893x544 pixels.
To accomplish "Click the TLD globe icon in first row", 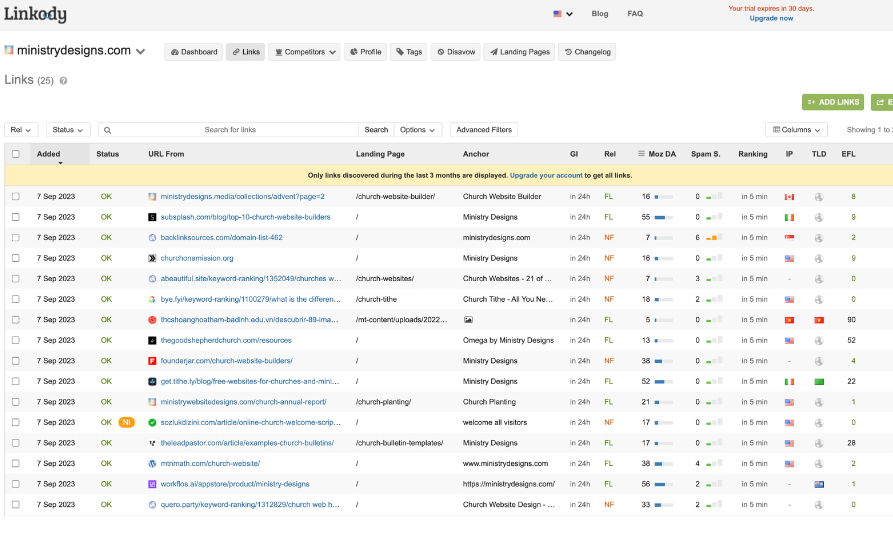I will 819,197.
